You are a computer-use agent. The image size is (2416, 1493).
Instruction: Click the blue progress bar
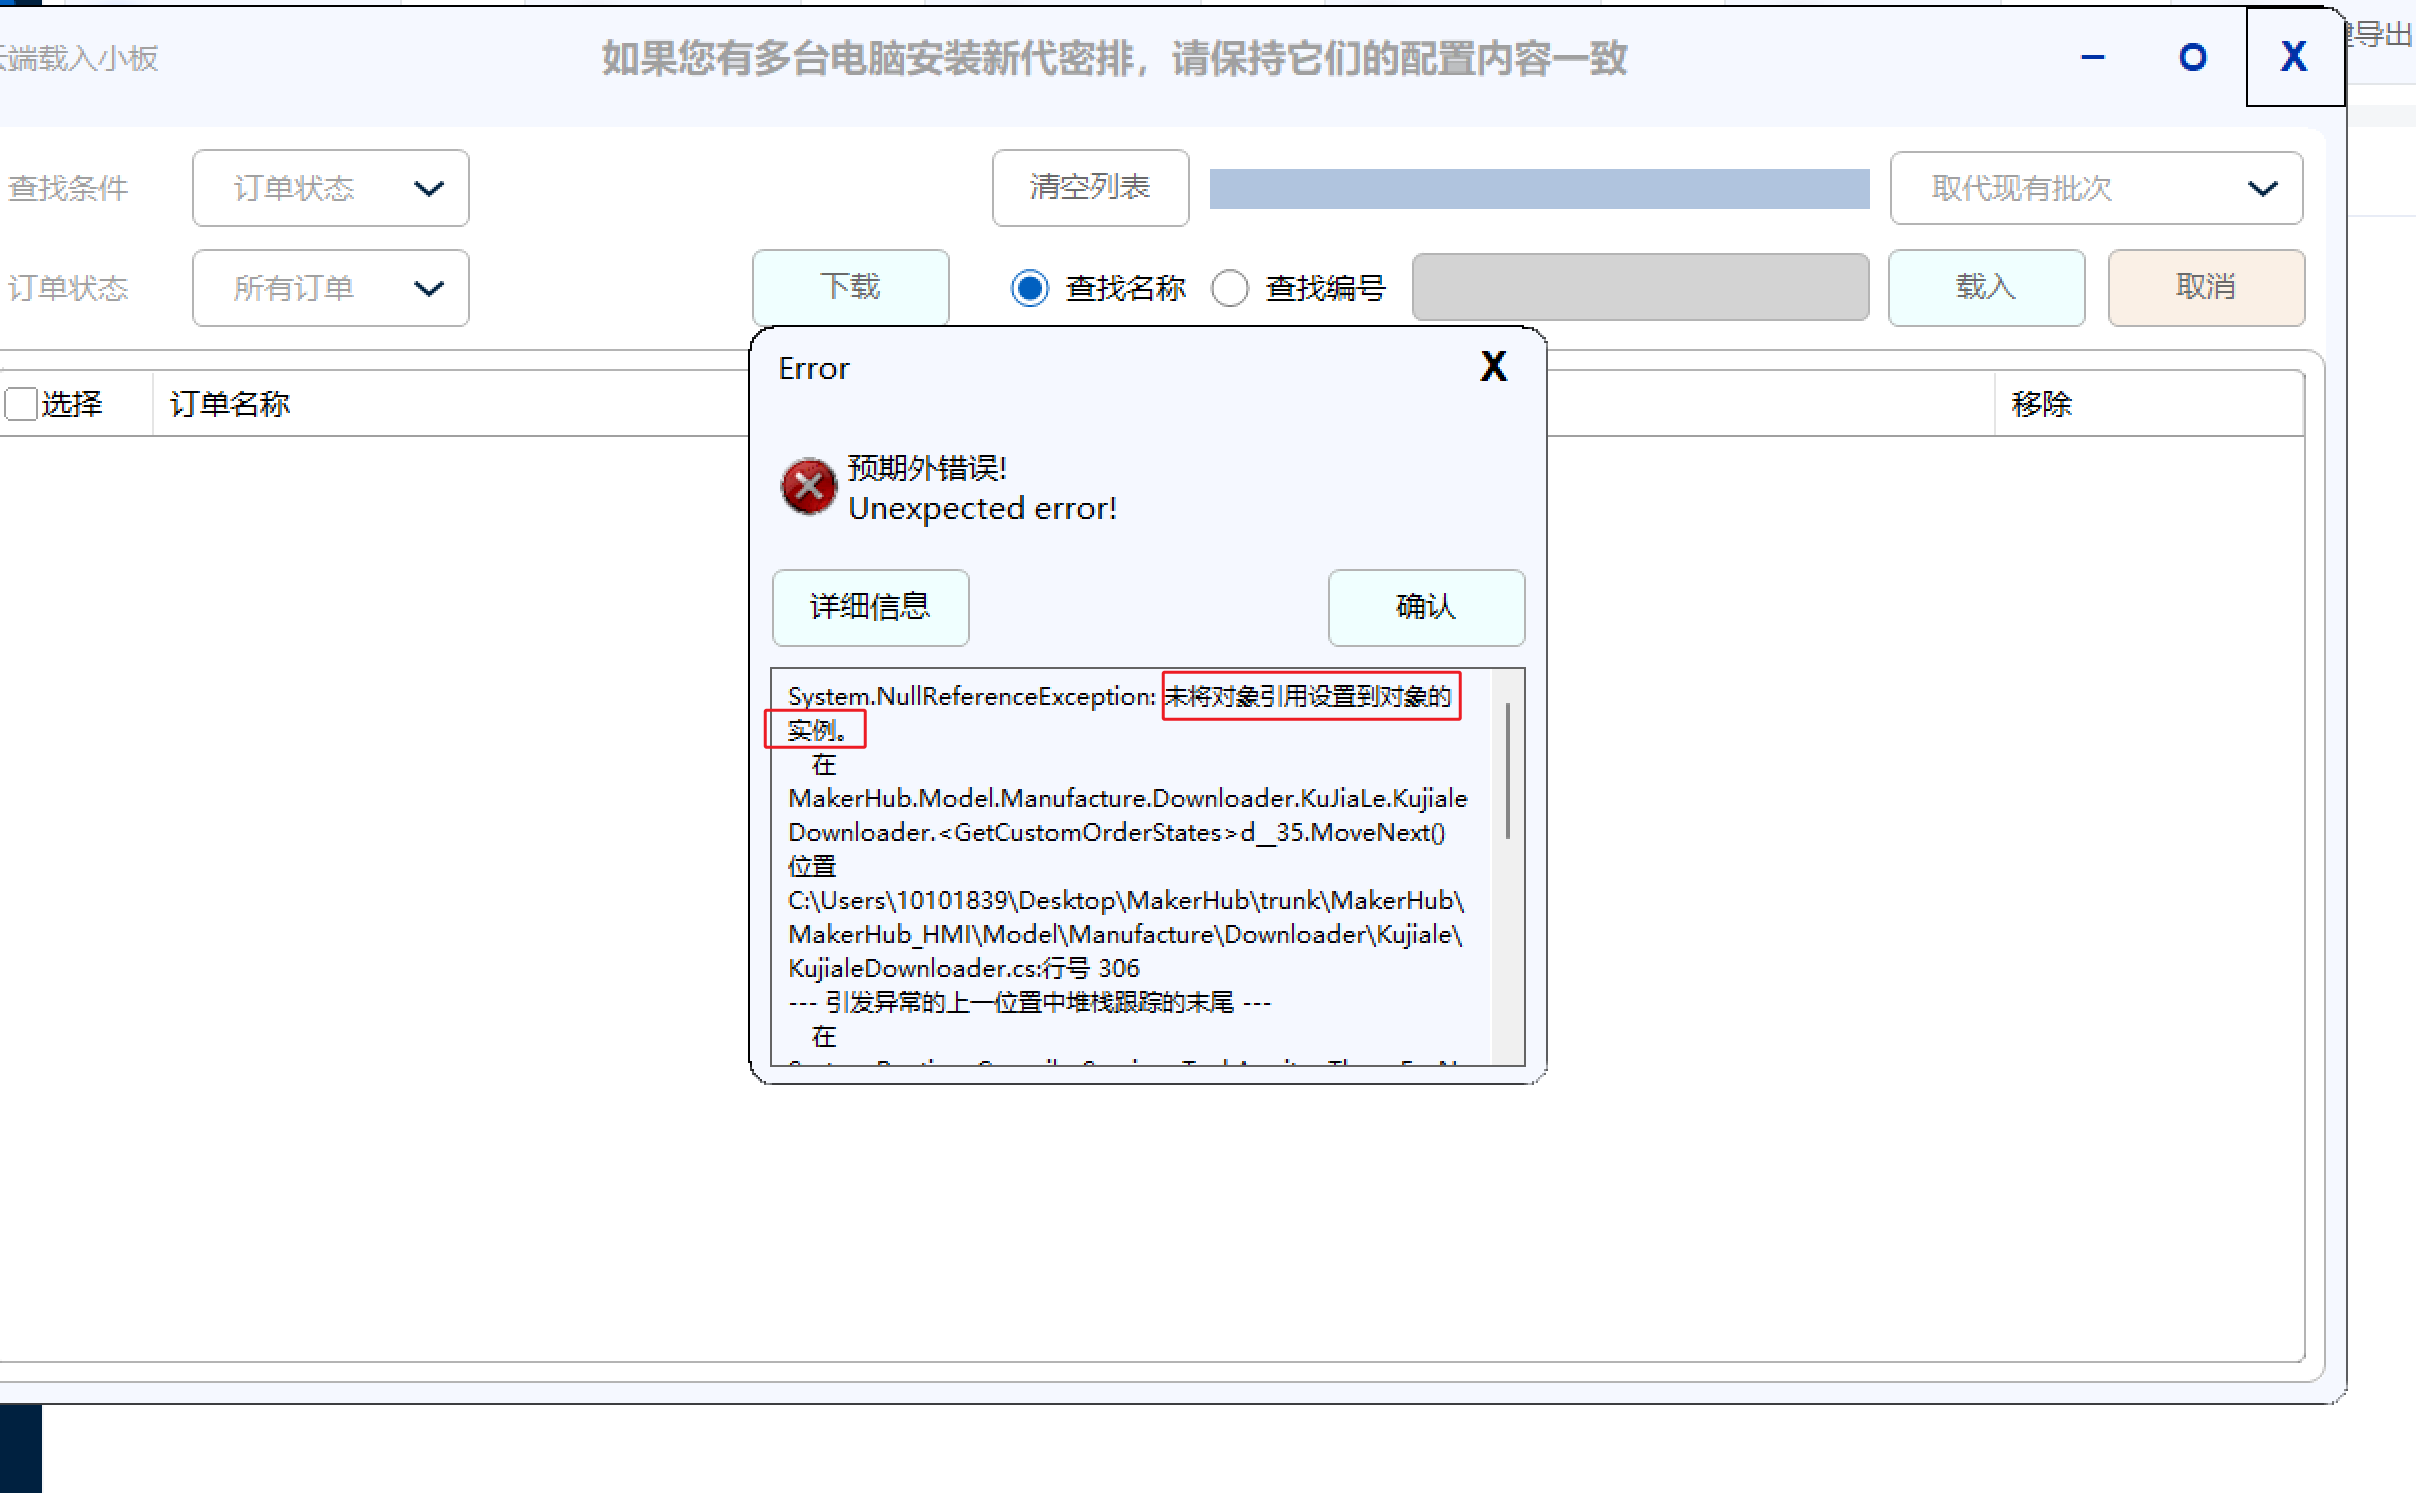click(x=1539, y=188)
